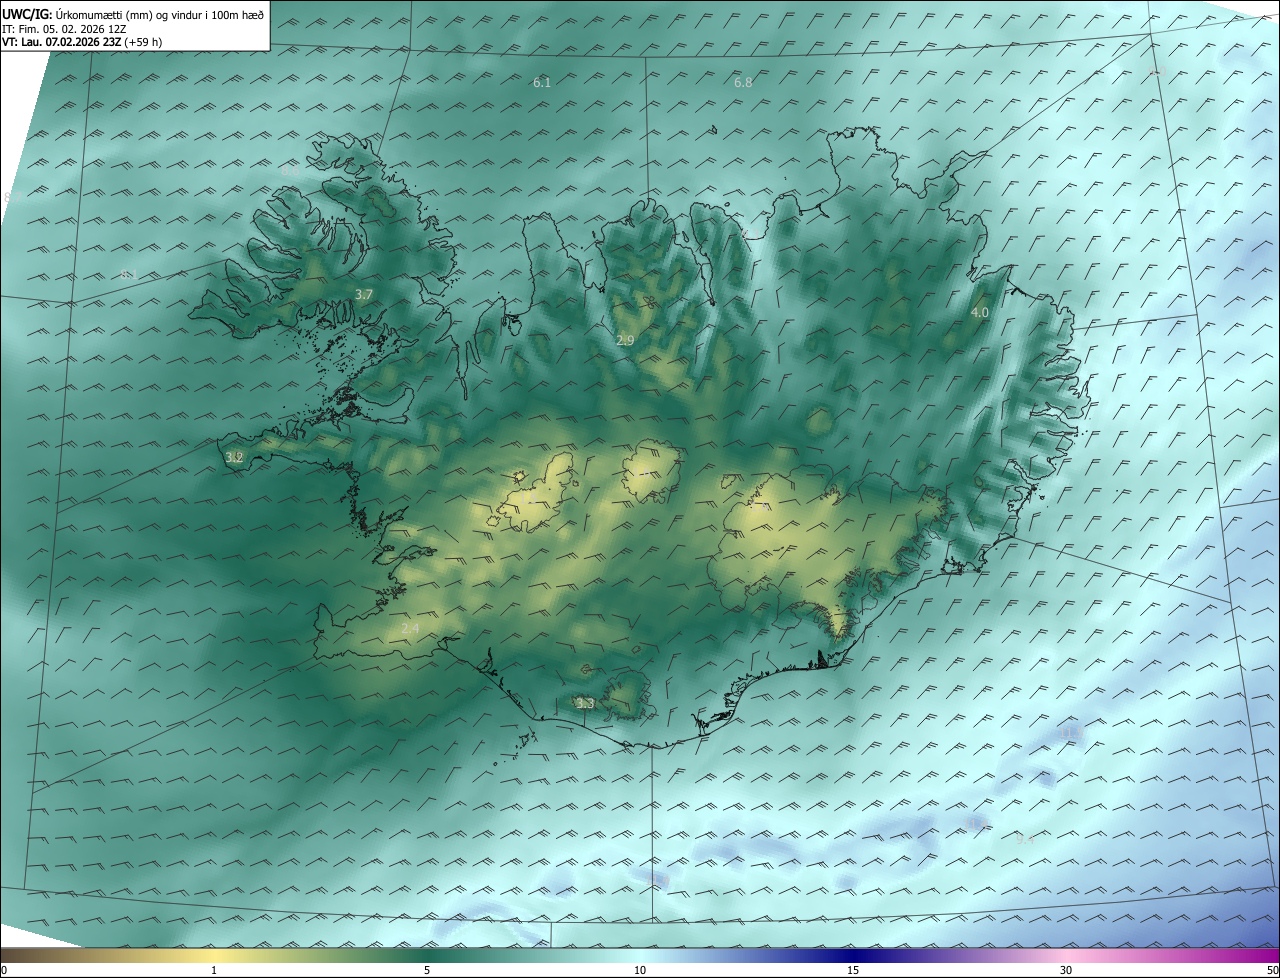Viewport: 1280px width, 978px height.
Task: Click the color scale tick label 0
Action: coord(4,970)
